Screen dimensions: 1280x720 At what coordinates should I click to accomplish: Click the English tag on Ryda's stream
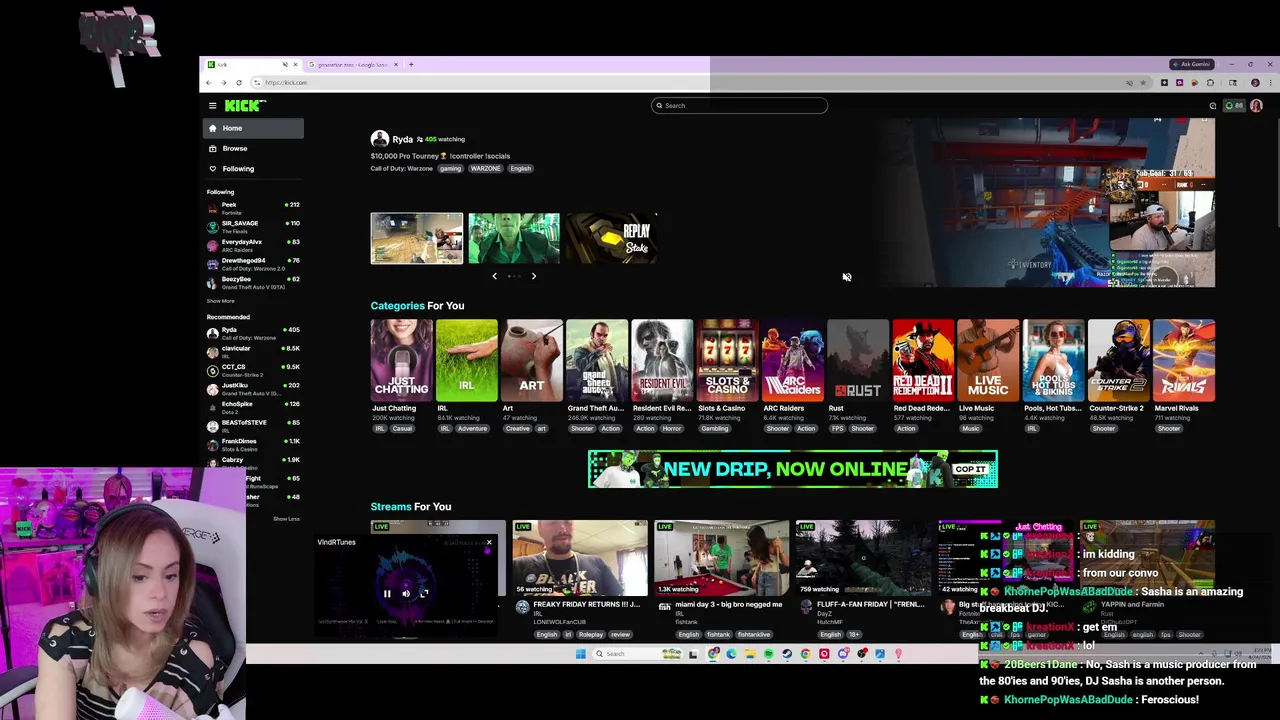(520, 169)
